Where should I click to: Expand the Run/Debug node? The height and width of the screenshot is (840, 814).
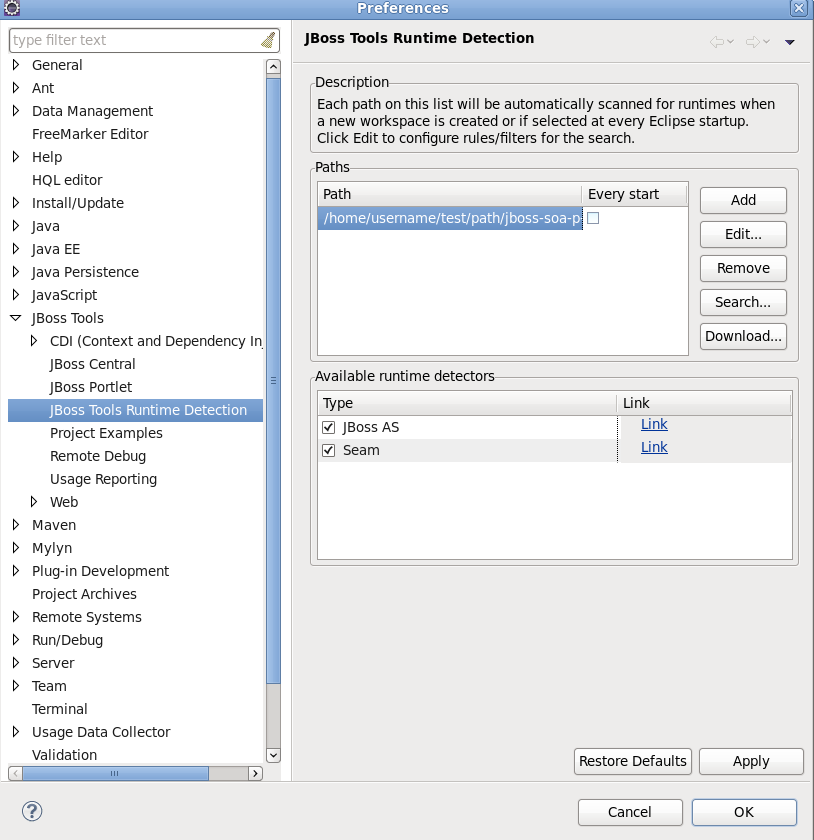16,640
